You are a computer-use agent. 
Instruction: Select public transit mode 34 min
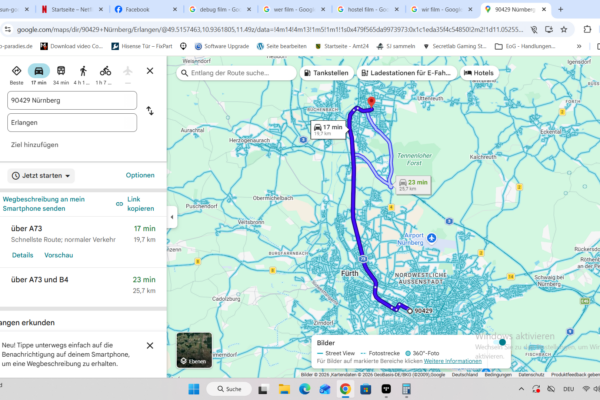(61, 71)
